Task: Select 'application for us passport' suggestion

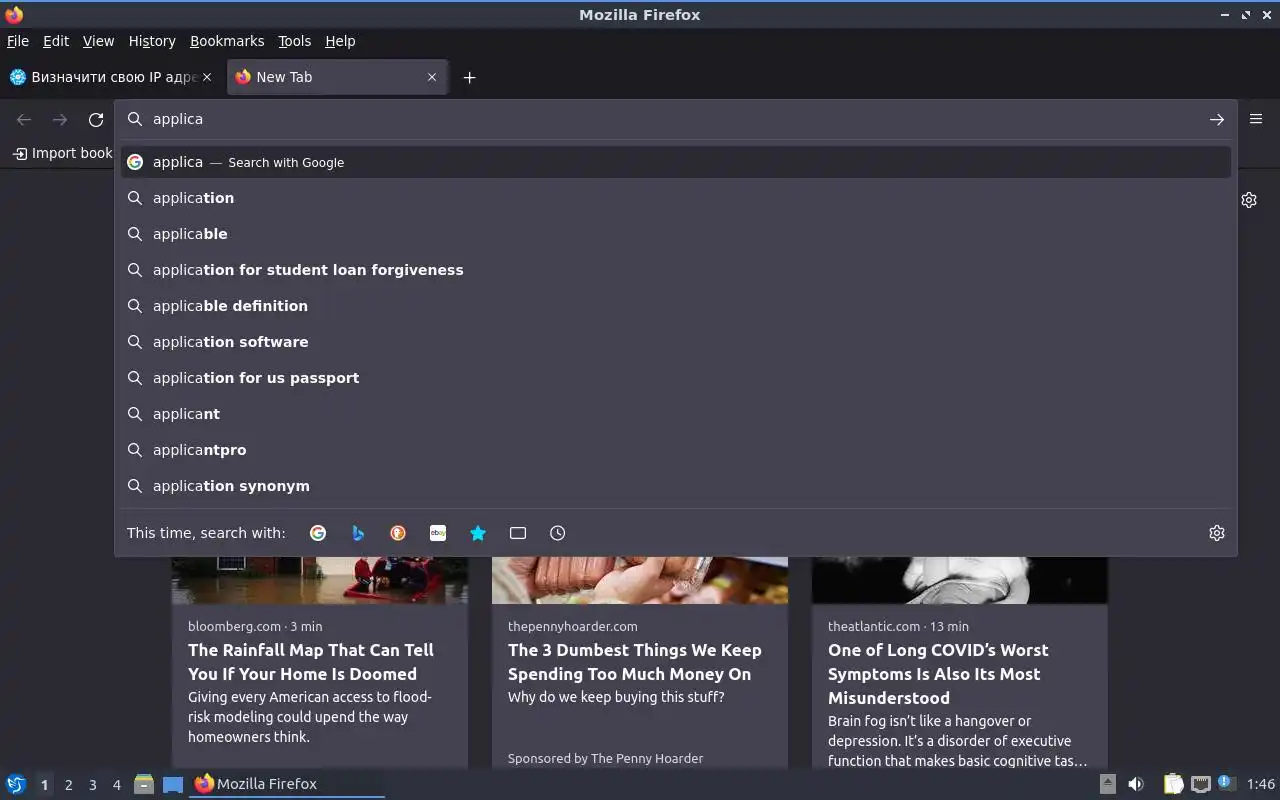Action: point(676,378)
